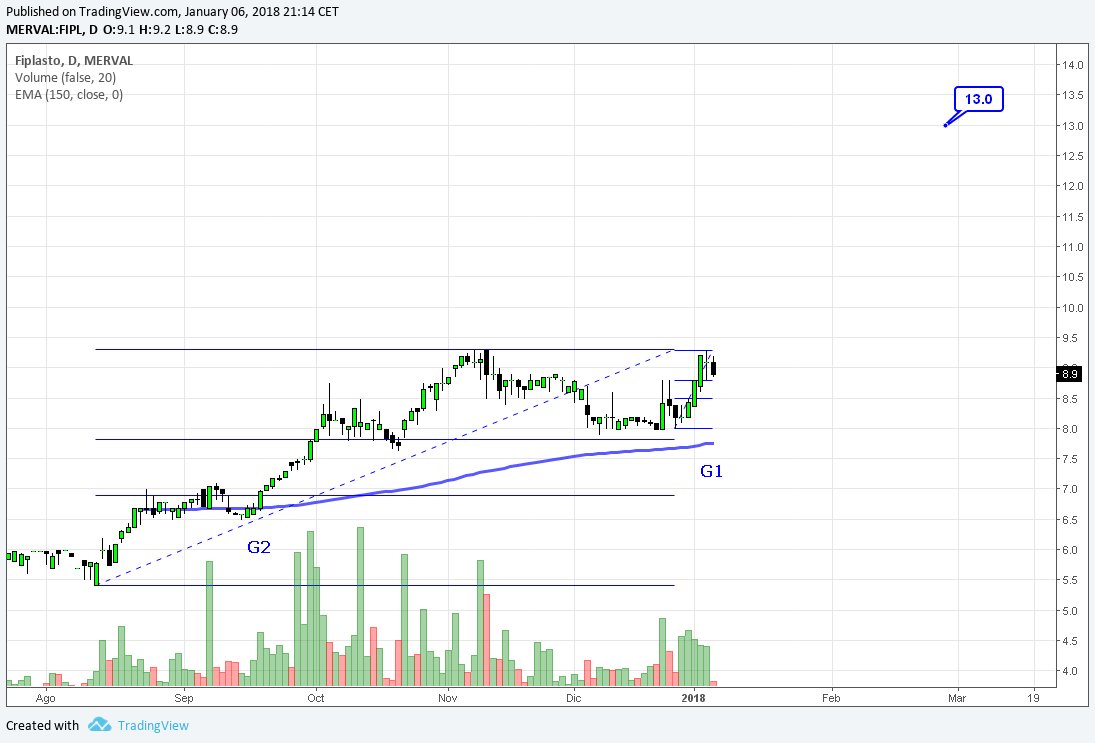The image size is (1095, 743).
Task: Click the 19 label on time axis
Action: coord(1034,698)
